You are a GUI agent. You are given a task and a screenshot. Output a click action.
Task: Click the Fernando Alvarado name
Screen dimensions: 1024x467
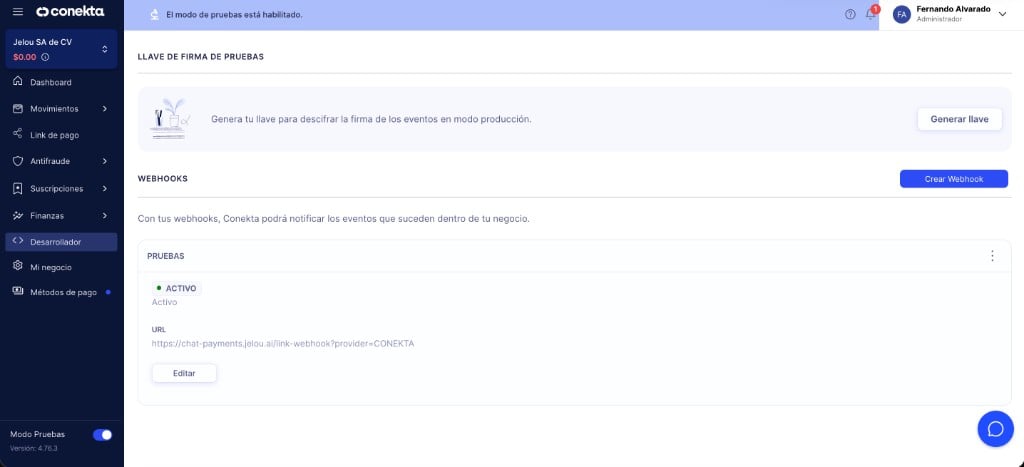[953, 9]
